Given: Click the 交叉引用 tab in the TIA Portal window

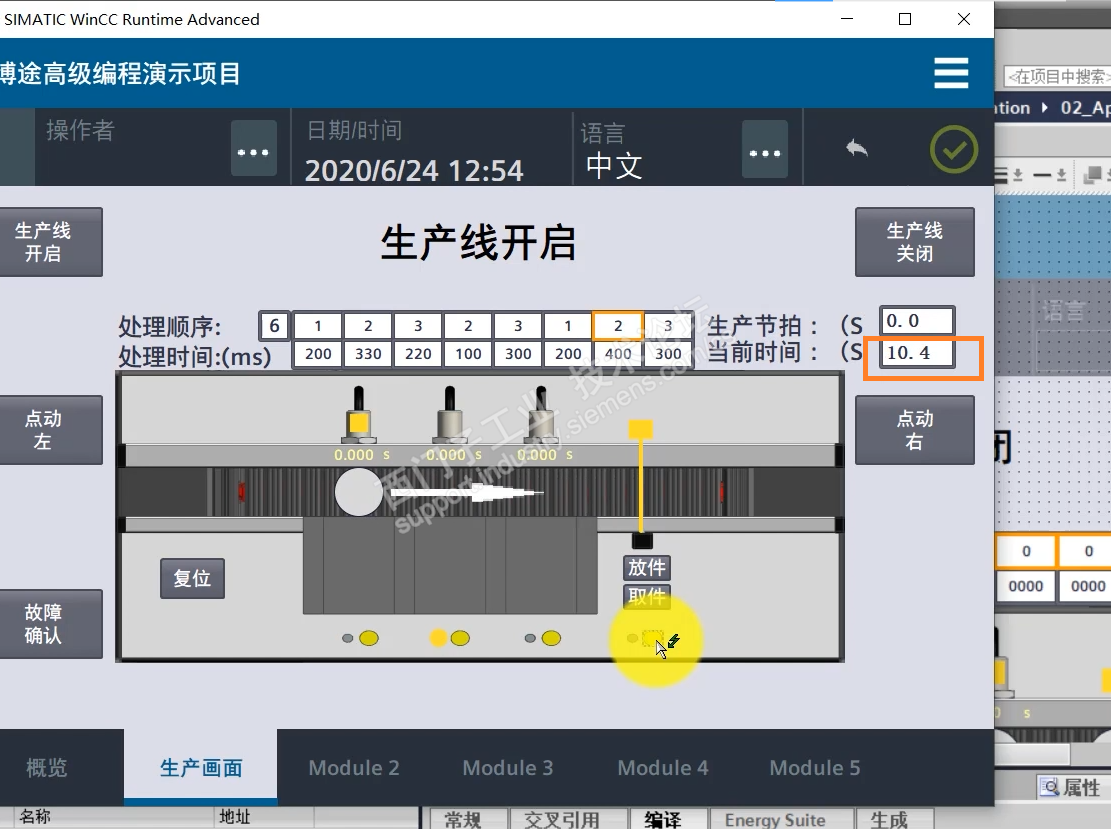Looking at the screenshot, I should click(568, 819).
